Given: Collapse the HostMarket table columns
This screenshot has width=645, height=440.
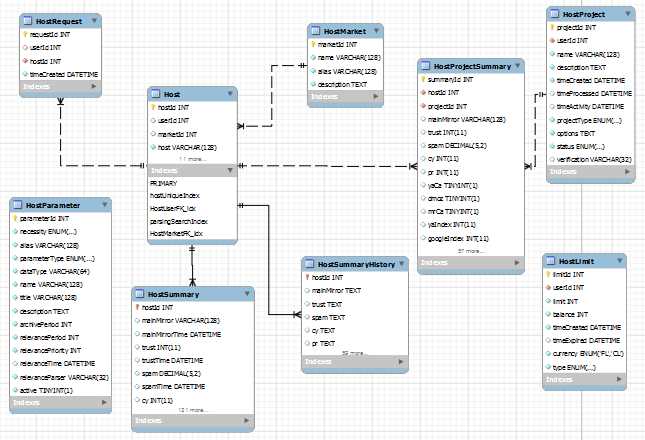Looking at the screenshot, I should coord(376,31).
